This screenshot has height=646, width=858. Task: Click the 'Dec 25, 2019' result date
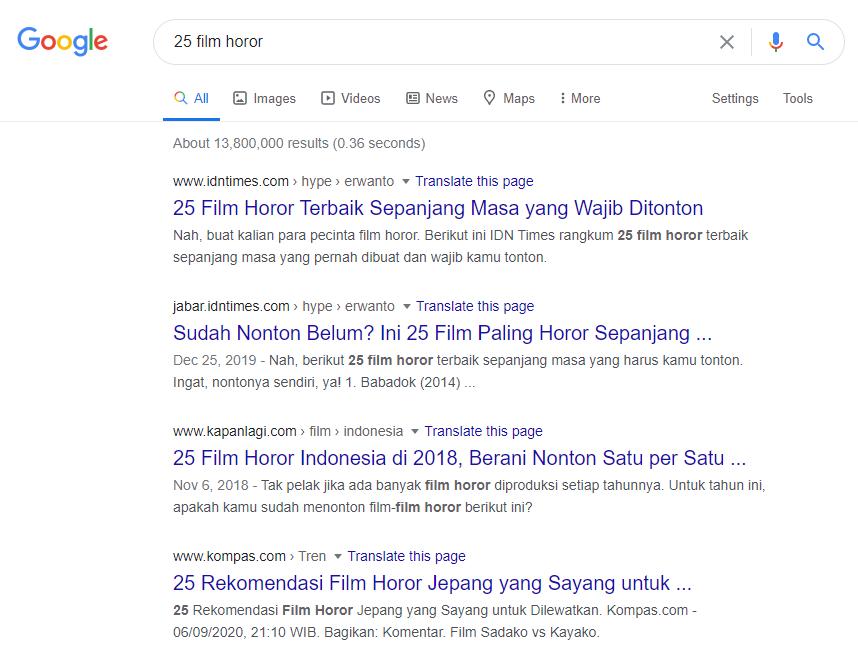click(x=214, y=360)
